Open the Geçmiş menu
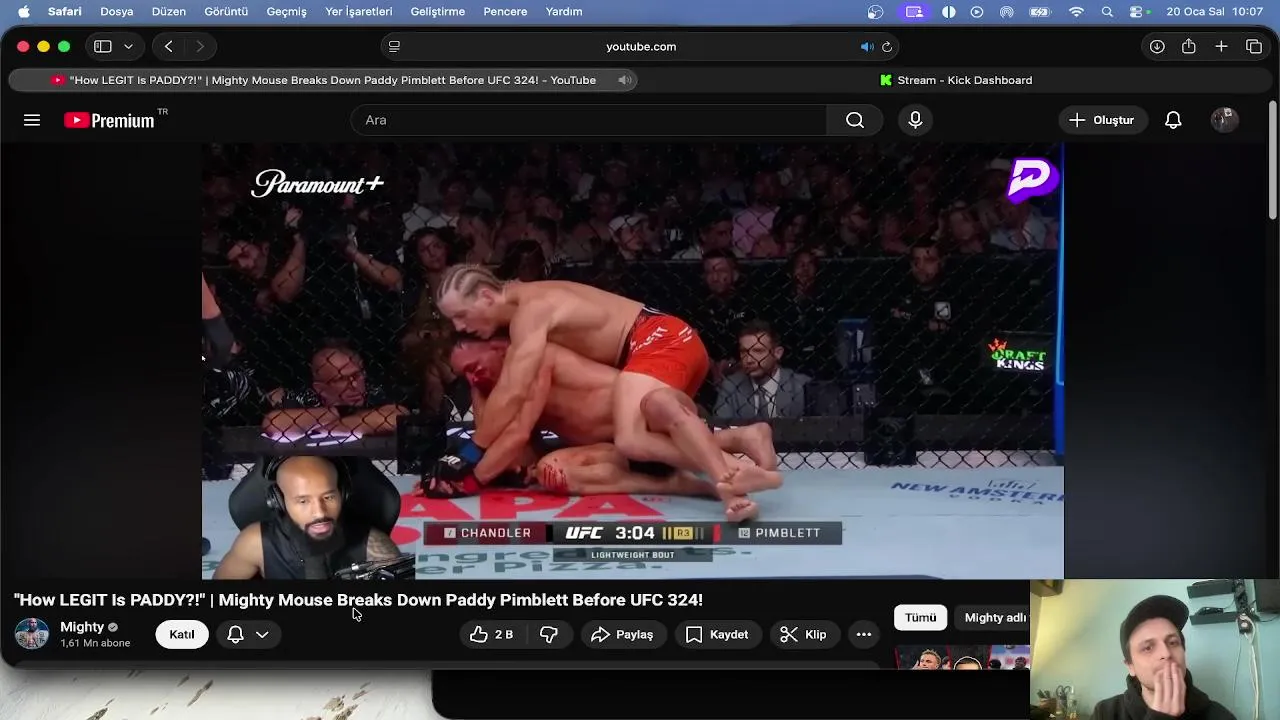Image resolution: width=1280 pixels, height=720 pixels. pos(287,12)
